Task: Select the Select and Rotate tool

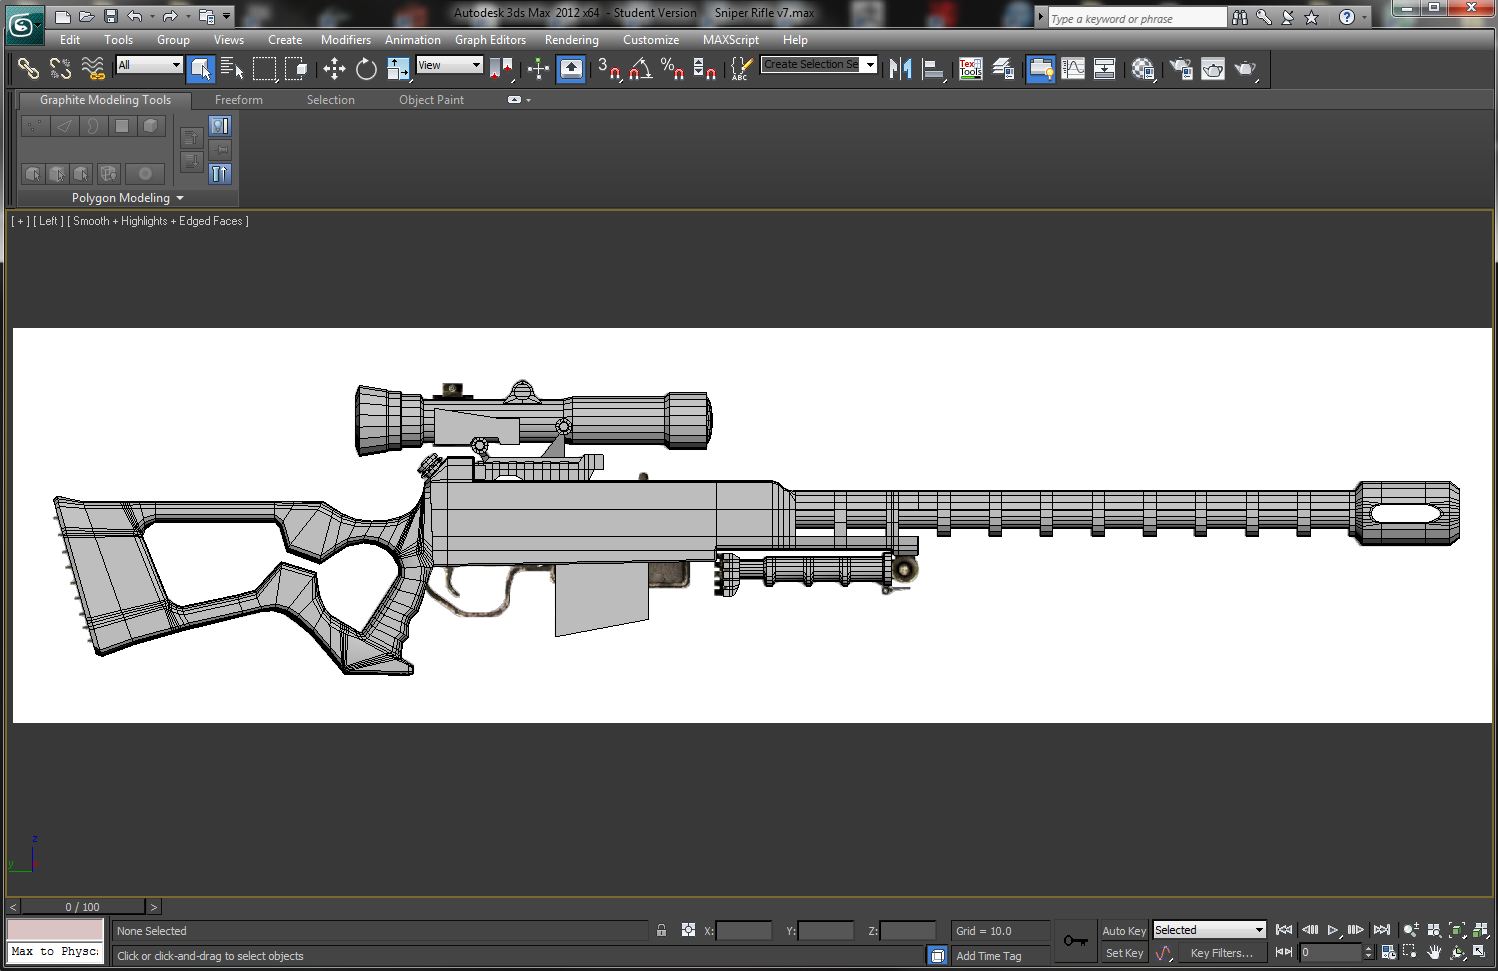Action: (366, 68)
